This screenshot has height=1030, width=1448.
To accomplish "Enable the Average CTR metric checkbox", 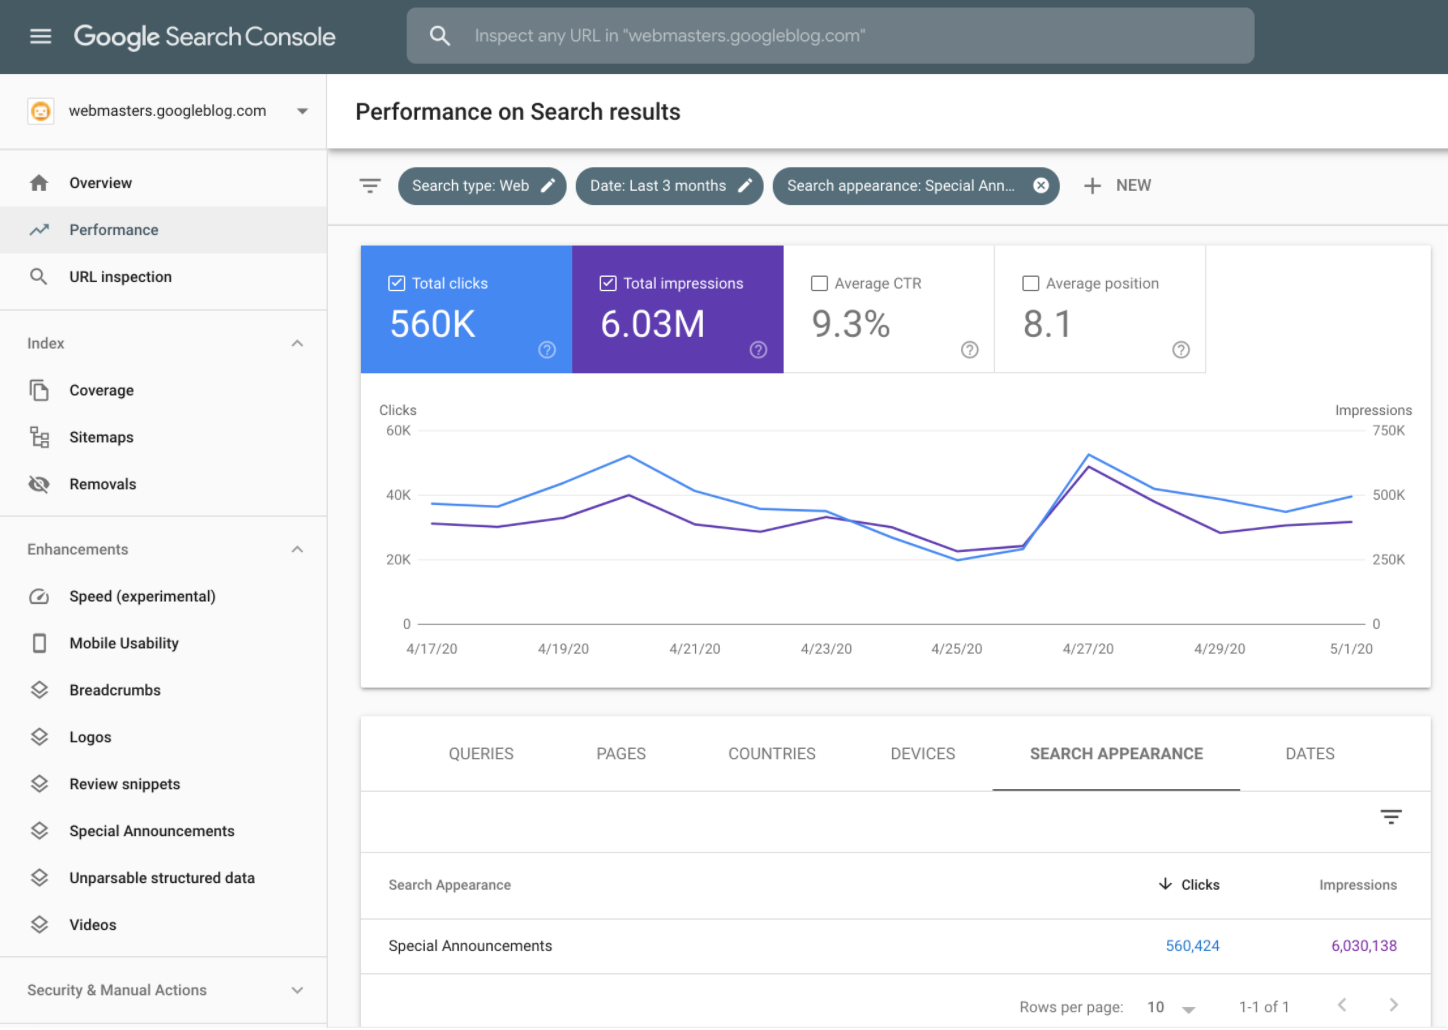I will [820, 283].
